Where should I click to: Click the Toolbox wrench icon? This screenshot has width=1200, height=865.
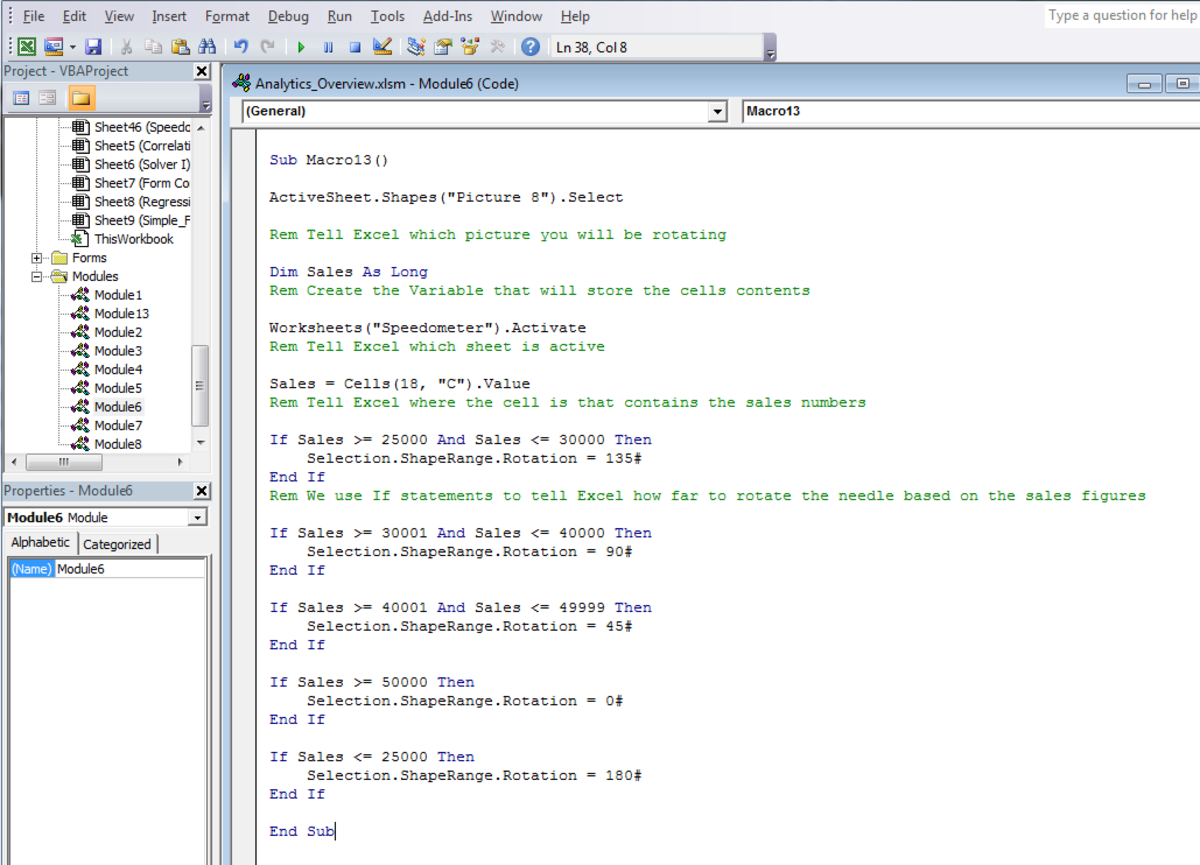pyautogui.click(x=497, y=47)
